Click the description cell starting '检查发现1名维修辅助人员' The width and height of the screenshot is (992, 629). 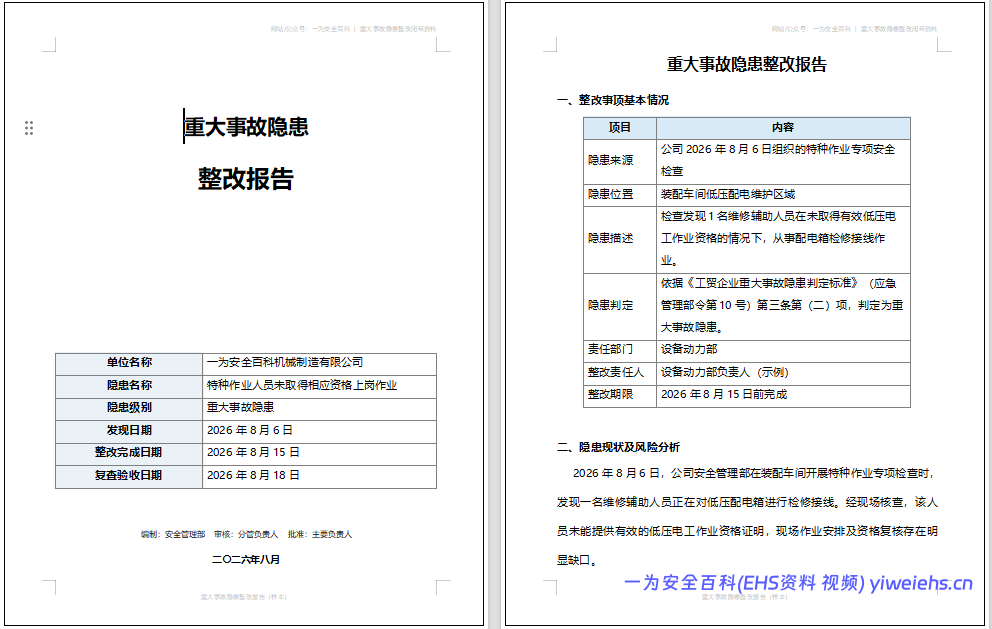click(783, 239)
